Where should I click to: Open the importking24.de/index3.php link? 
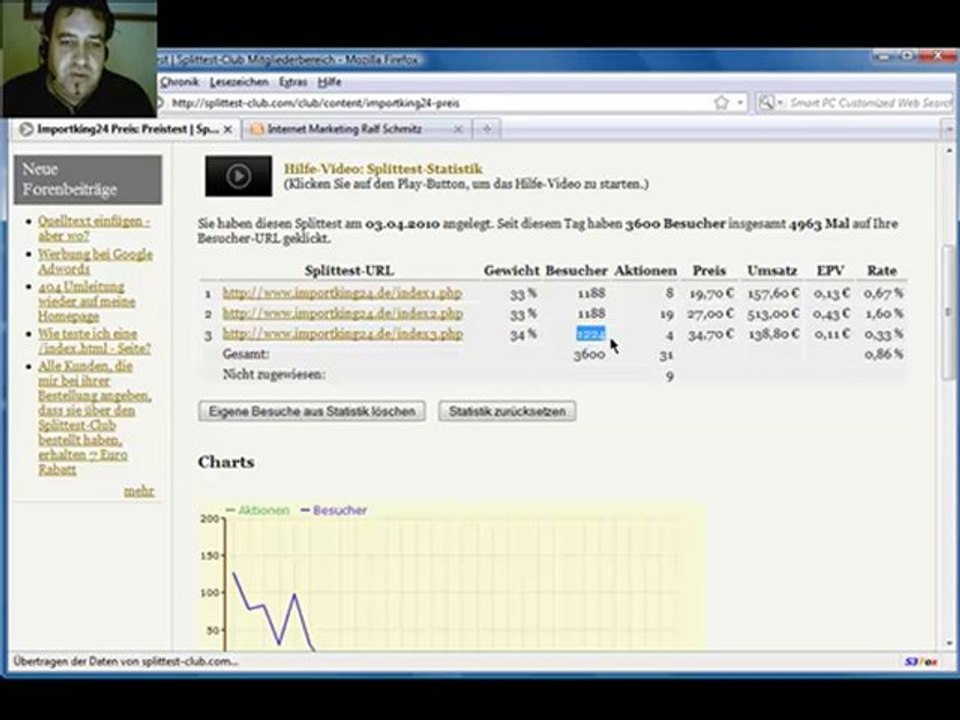tap(342, 334)
